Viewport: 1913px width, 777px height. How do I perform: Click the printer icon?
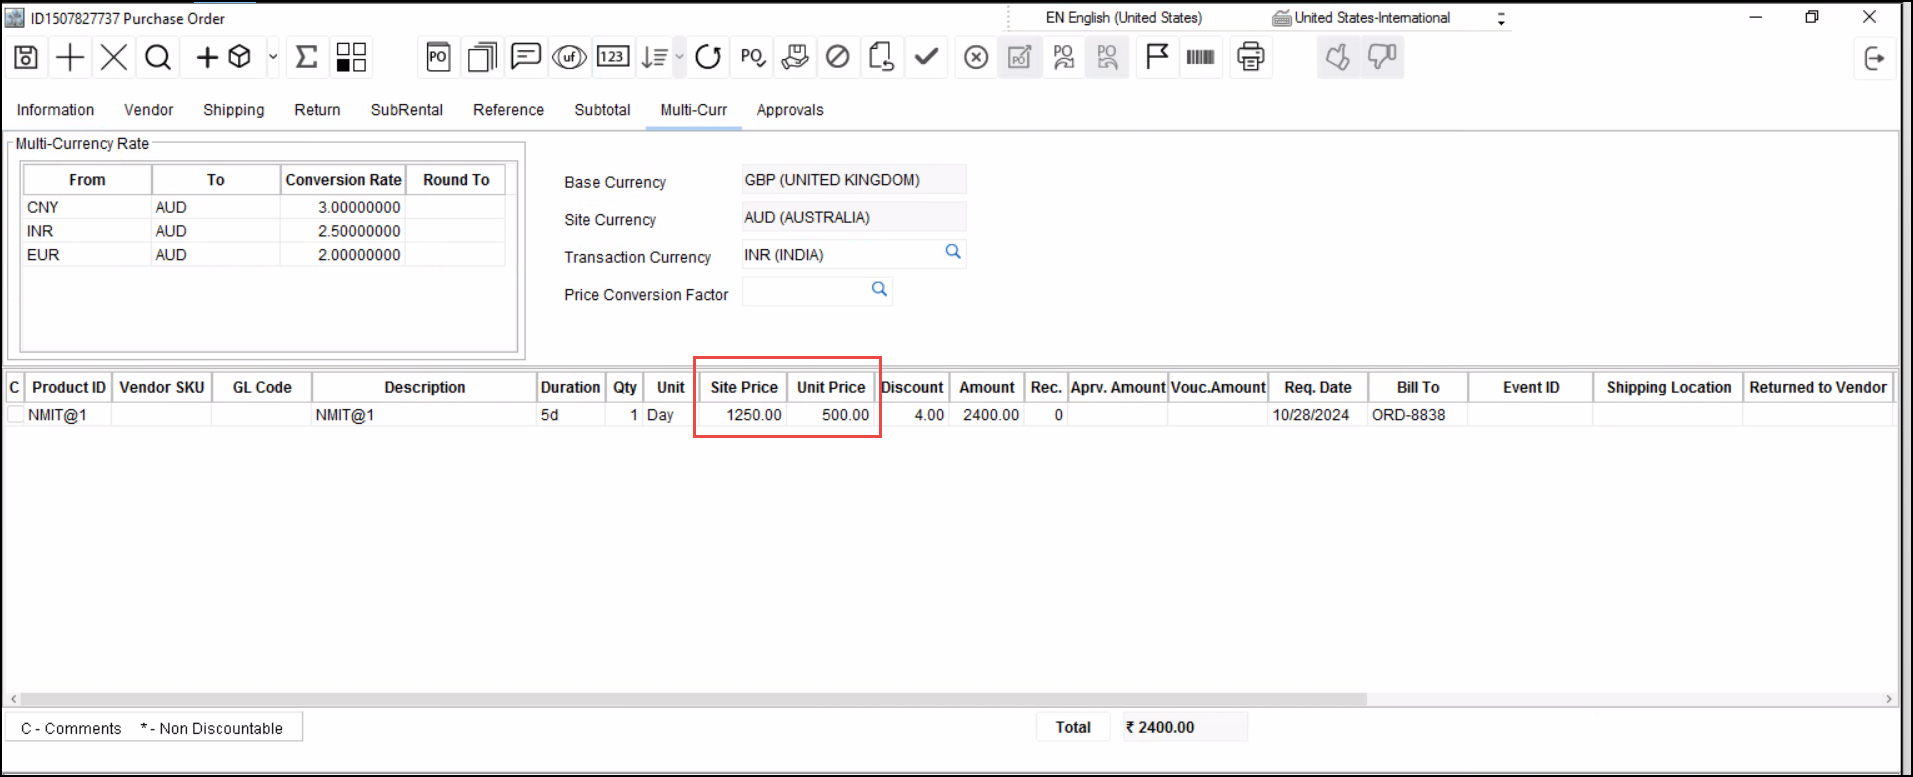pos(1250,58)
